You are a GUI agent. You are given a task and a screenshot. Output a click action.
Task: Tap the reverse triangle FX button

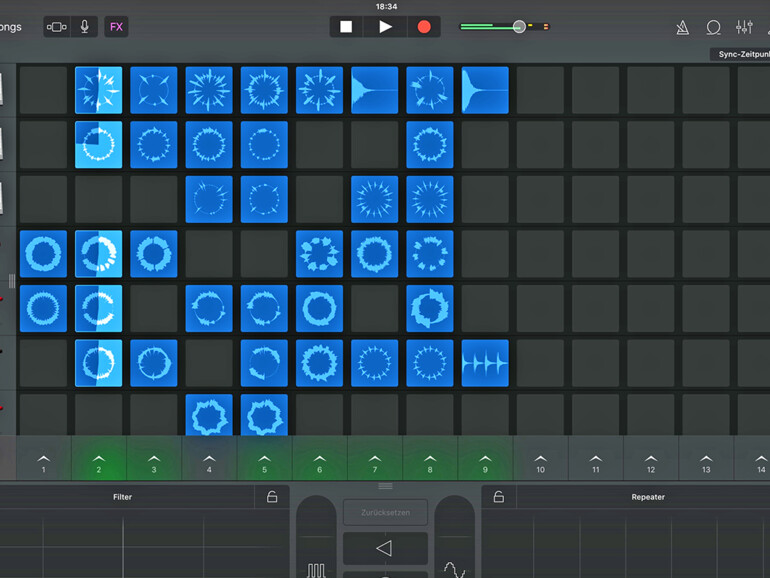[x=385, y=548]
